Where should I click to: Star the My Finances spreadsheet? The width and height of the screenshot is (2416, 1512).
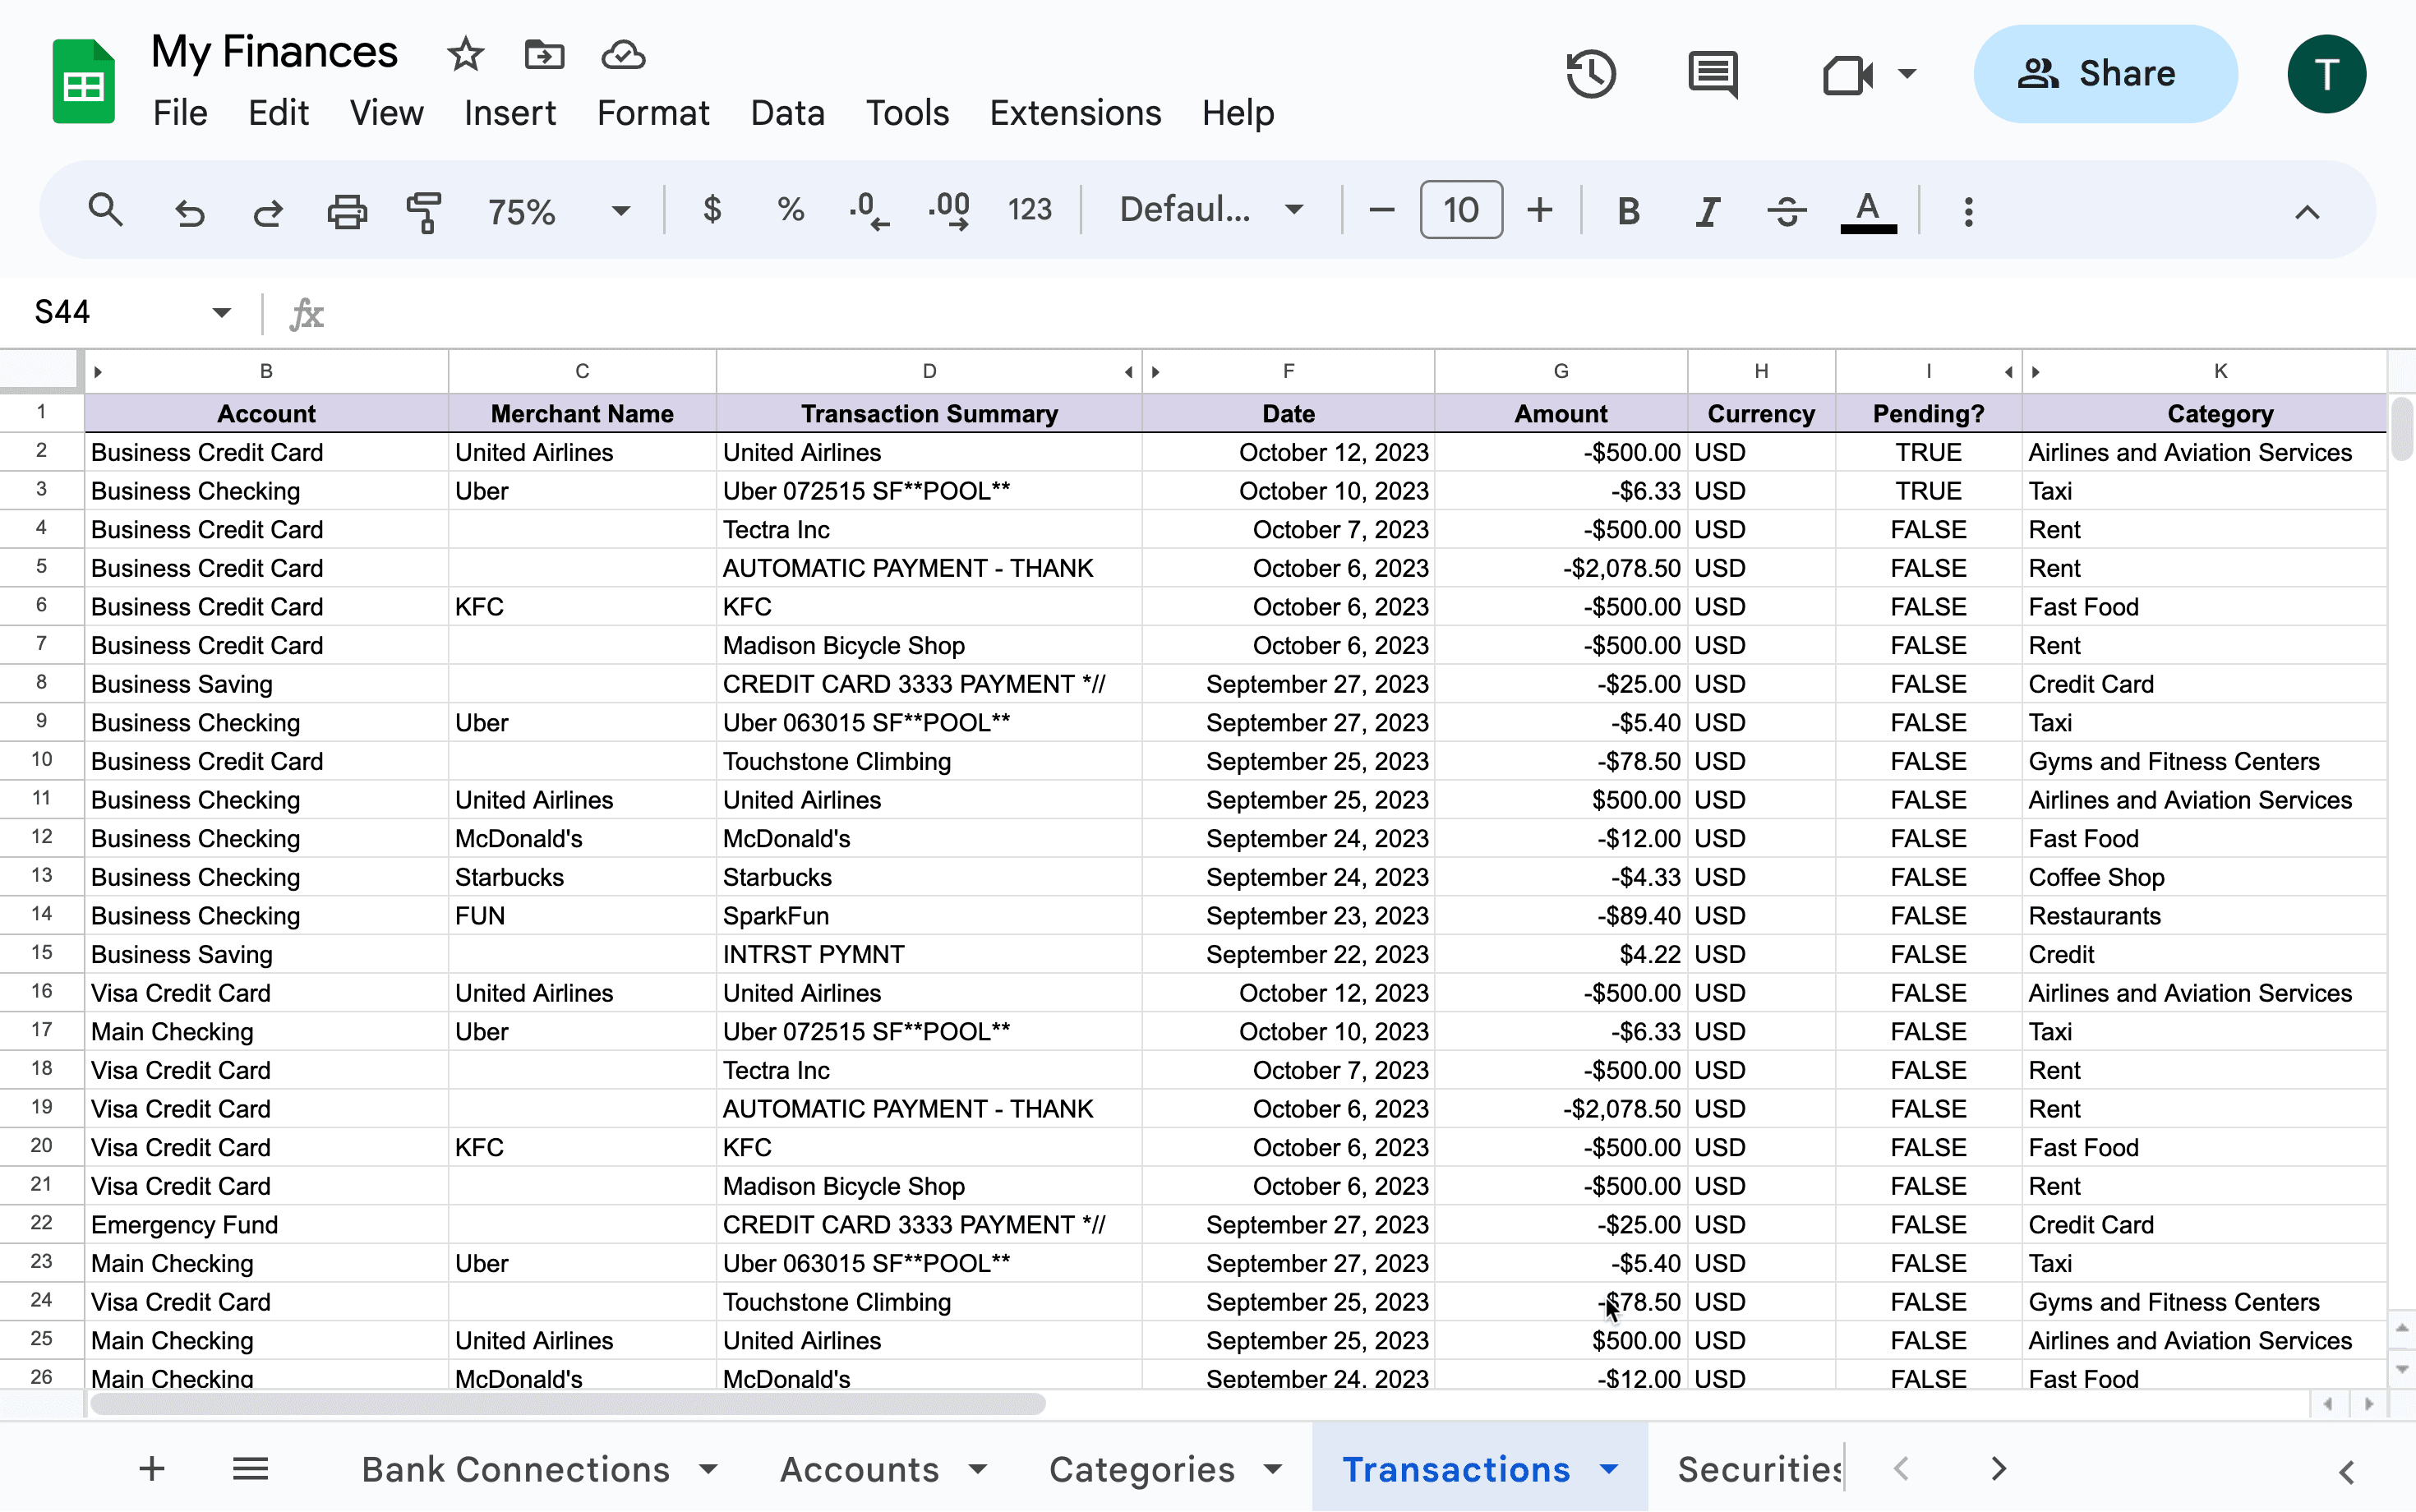pyautogui.click(x=465, y=55)
